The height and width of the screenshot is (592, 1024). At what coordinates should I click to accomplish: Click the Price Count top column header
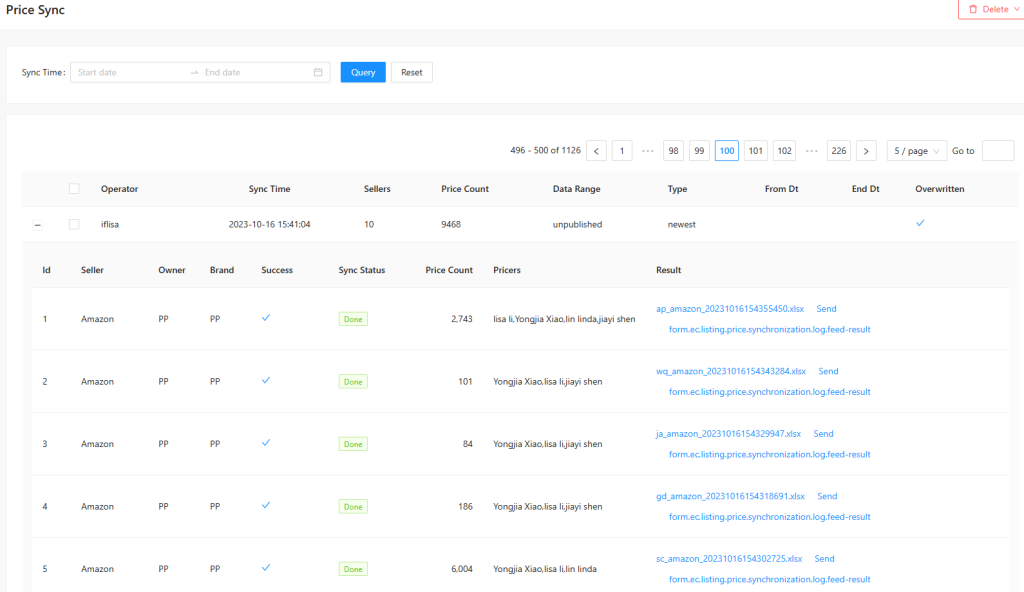[465, 189]
